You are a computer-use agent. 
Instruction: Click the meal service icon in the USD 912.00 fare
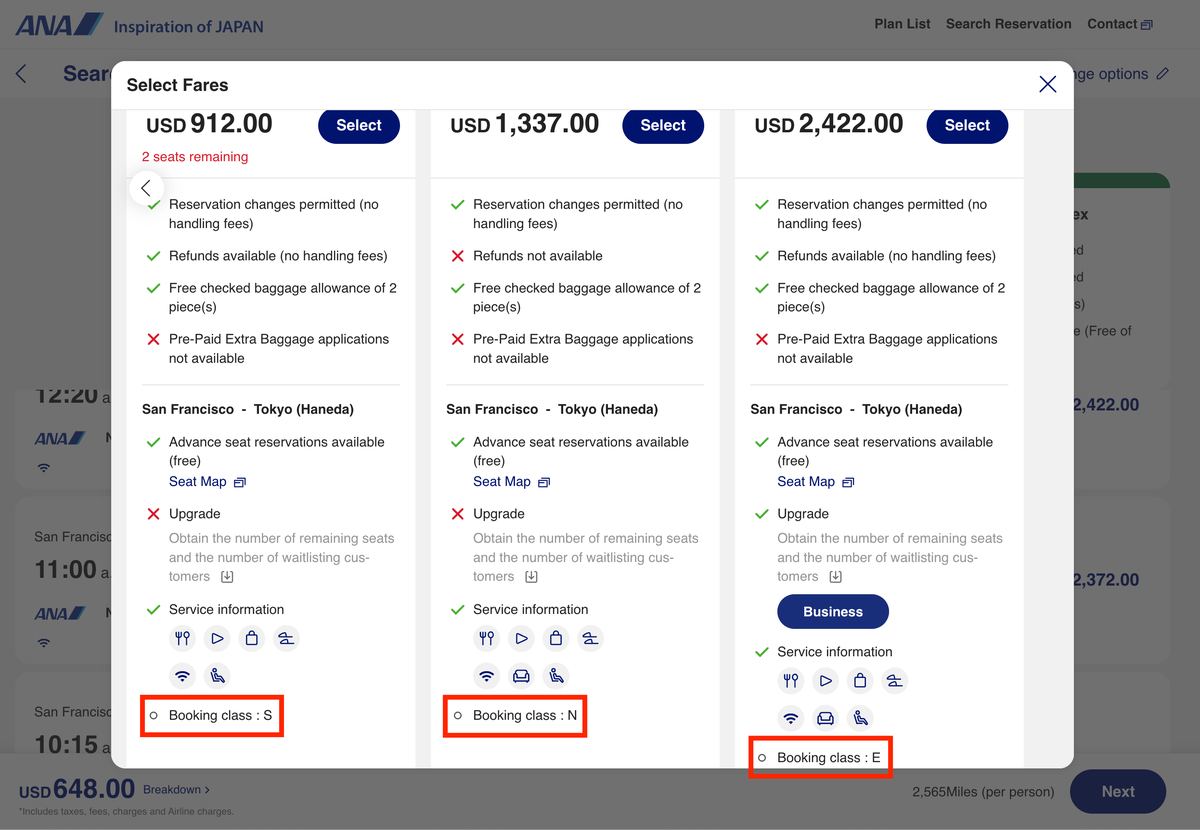click(x=182, y=639)
